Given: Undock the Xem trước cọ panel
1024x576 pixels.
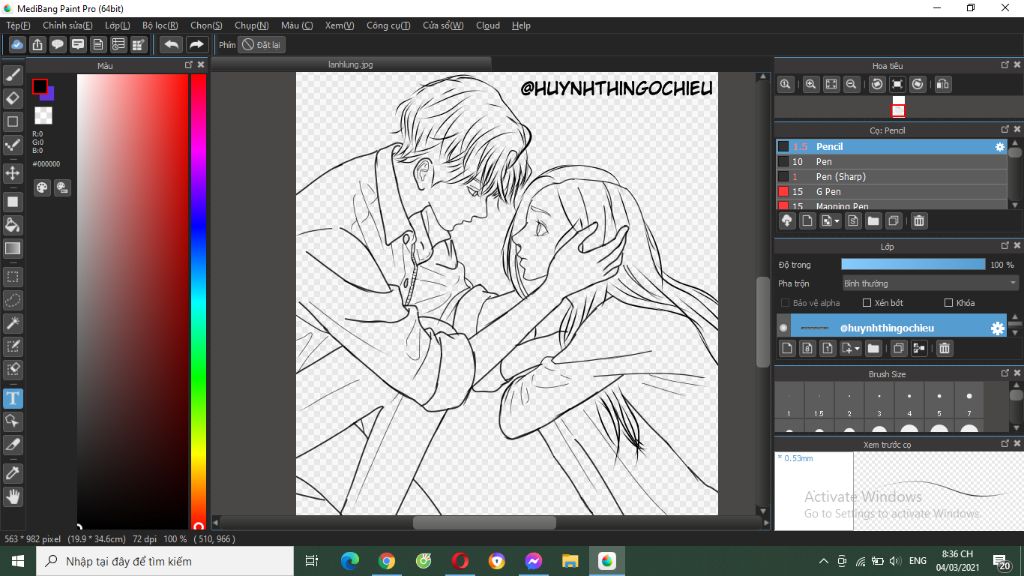Looking at the screenshot, I should click(x=1004, y=443).
